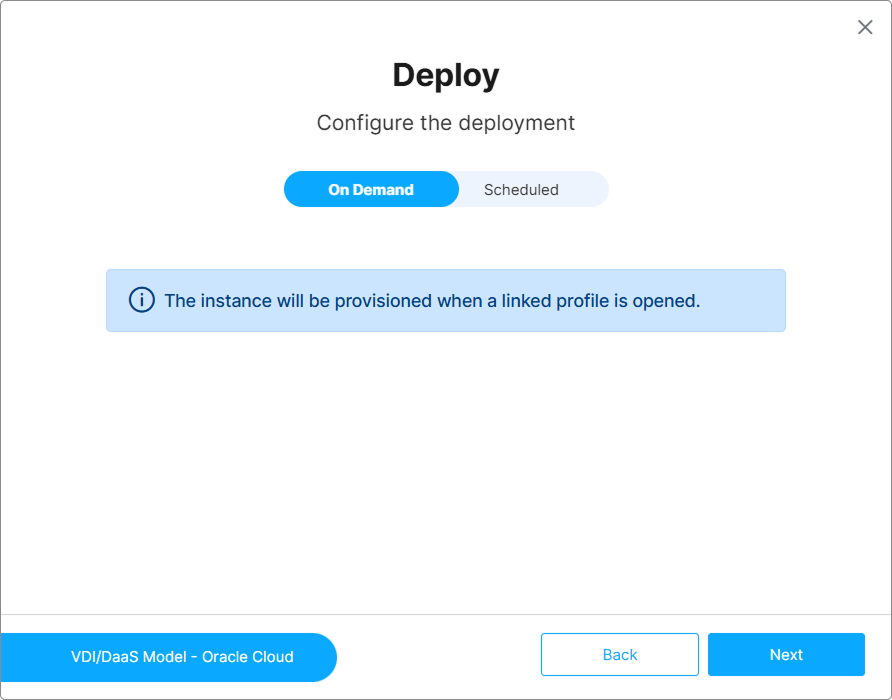Click the 'The instance will be provisioned' message text
Screen dimensions: 892x700
point(432,300)
